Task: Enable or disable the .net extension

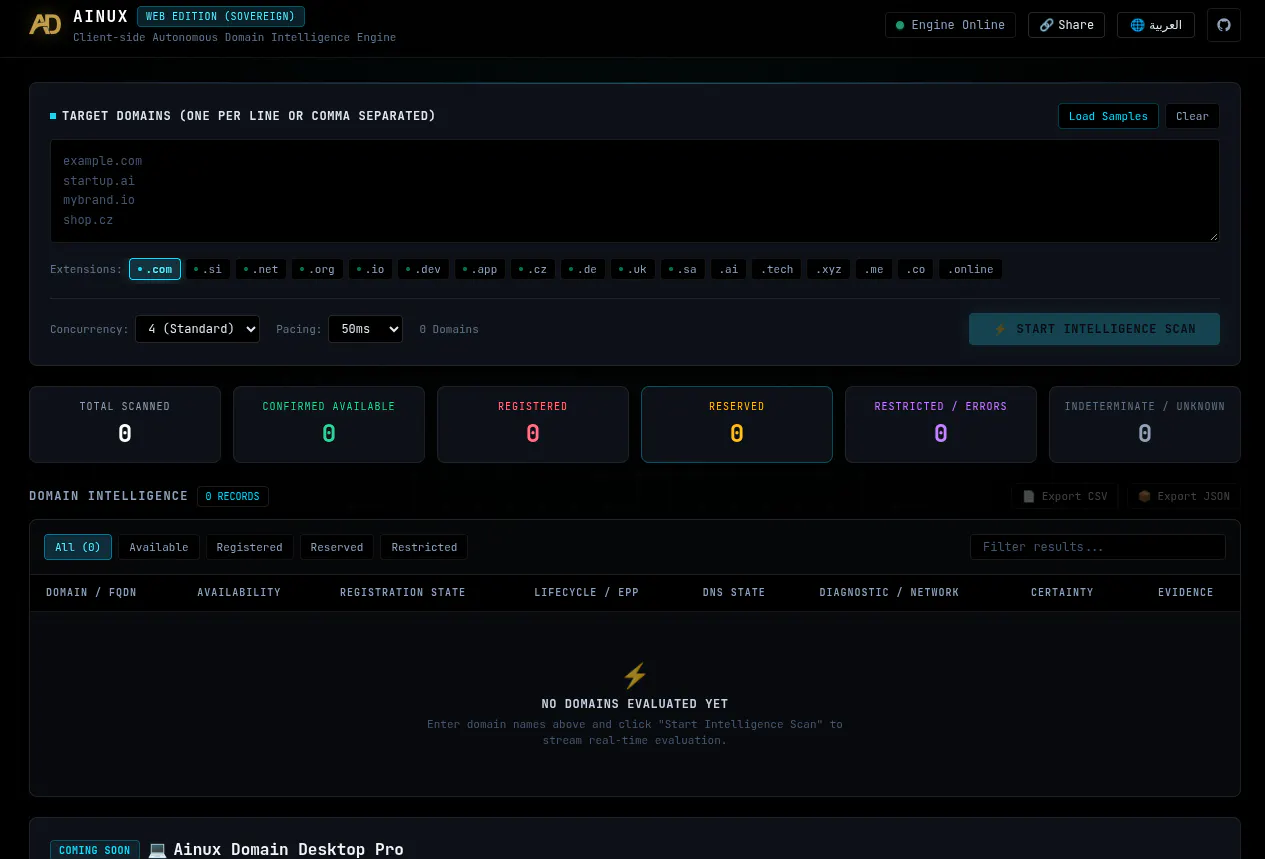Action: pyautogui.click(x=262, y=269)
